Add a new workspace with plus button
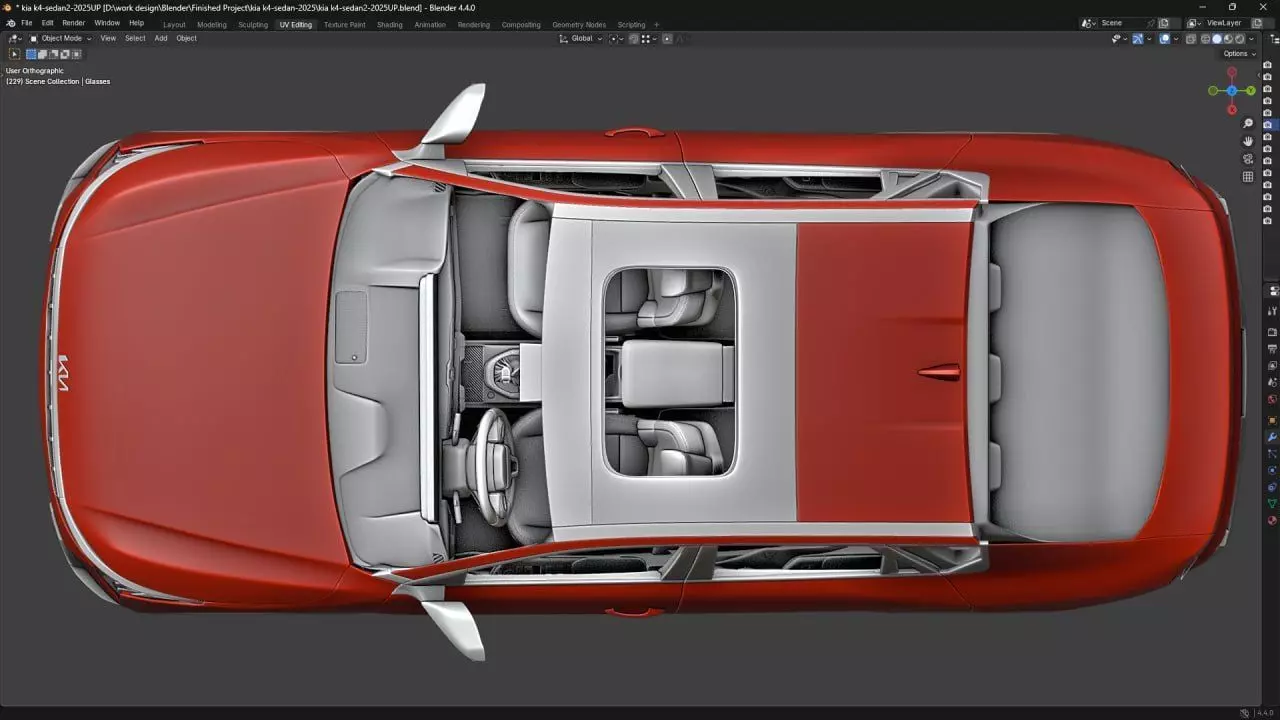1280x720 pixels. pyautogui.click(x=657, y=24)
